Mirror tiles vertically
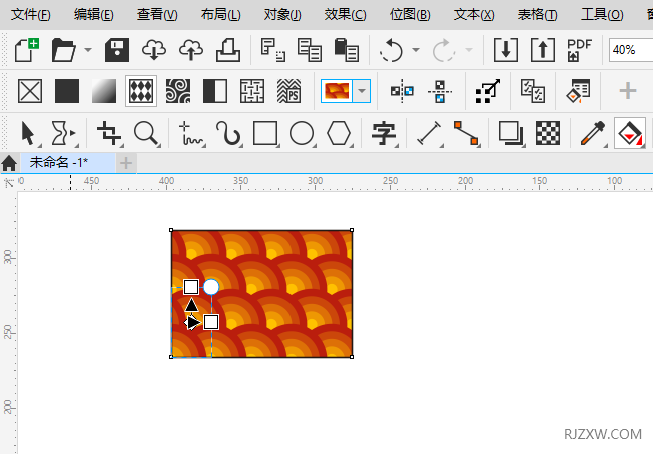The image size is (653, 454). coord(440,91)
